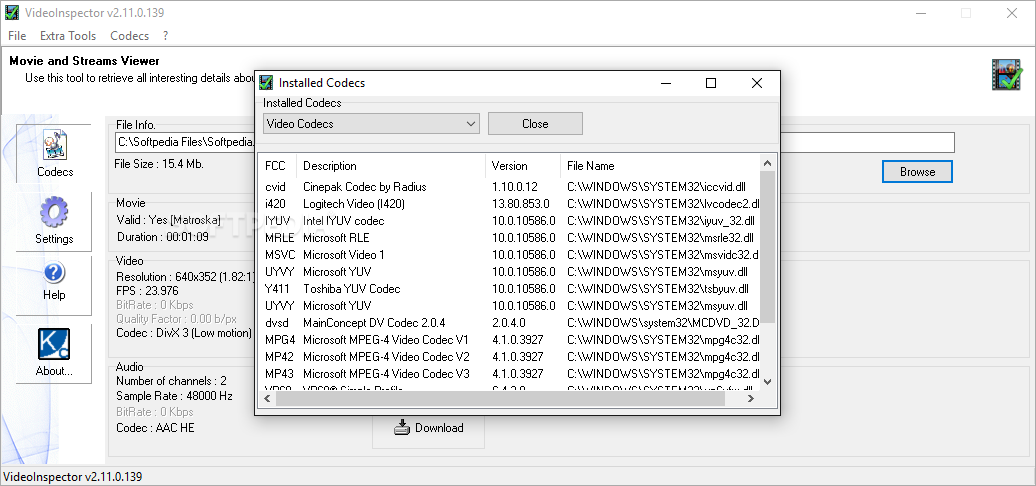Select Microsoft MPEG-4 Video Codec V2 row
The image size is (1036, 486).
tap(510, 357)
